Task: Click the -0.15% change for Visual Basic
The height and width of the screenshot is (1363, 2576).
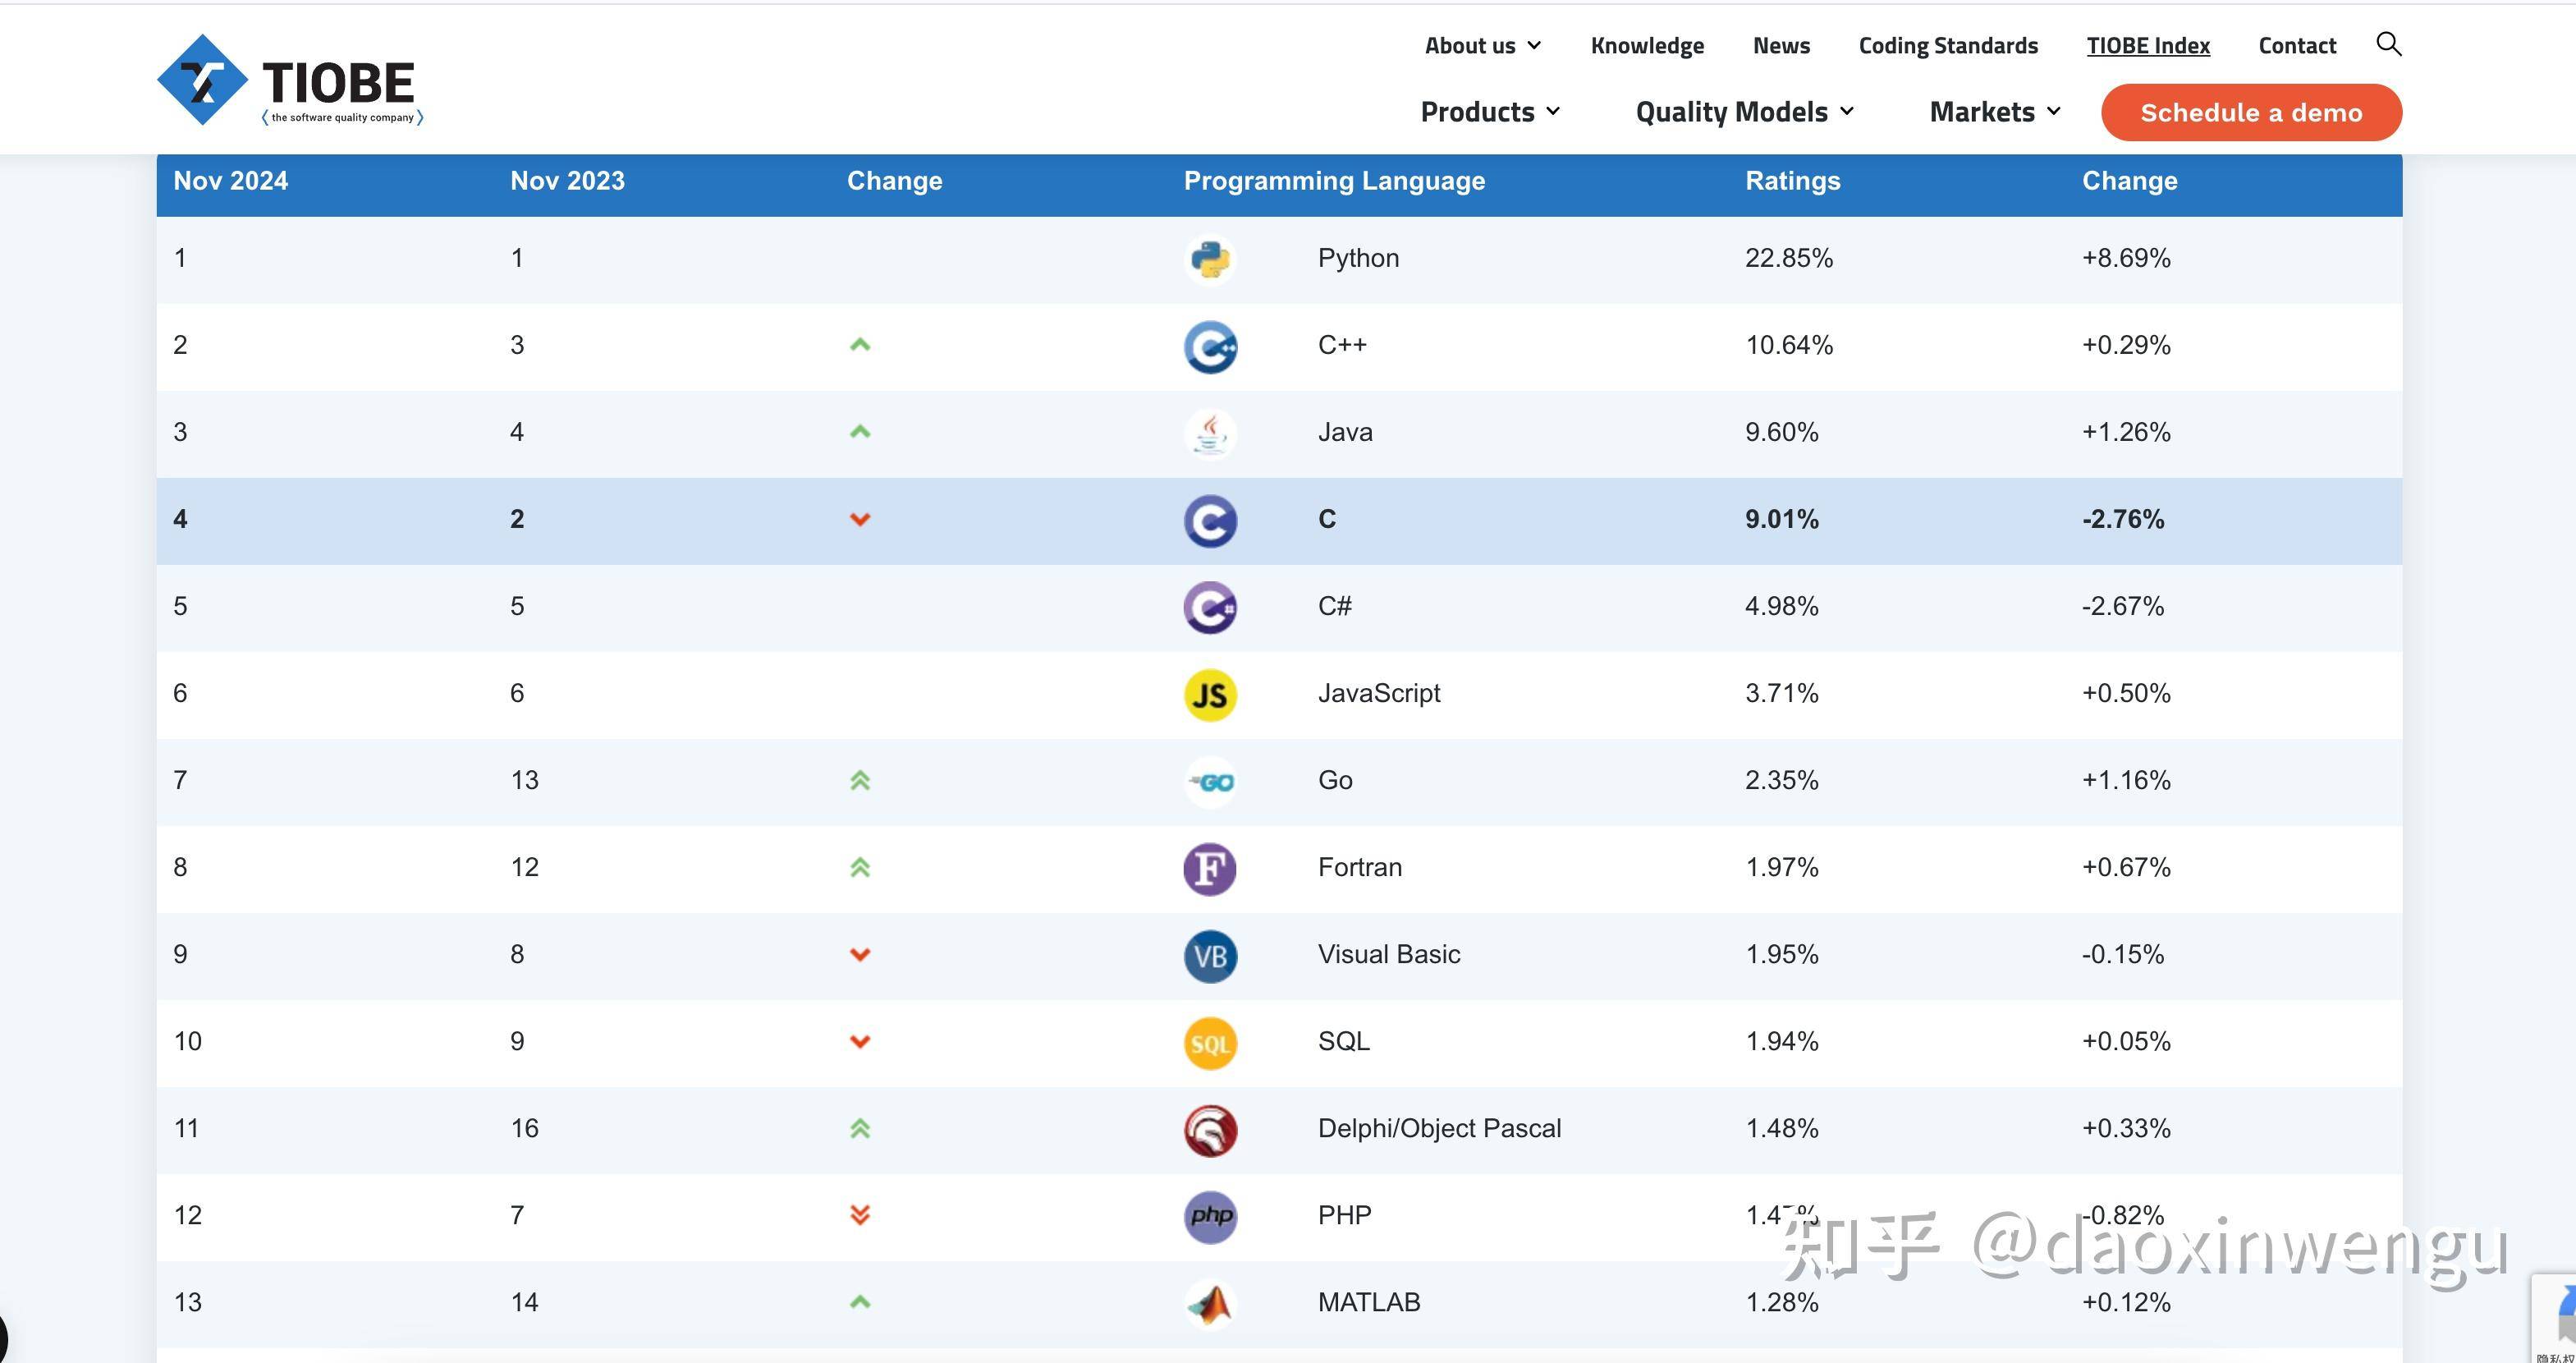Action: pos(2123,954)
